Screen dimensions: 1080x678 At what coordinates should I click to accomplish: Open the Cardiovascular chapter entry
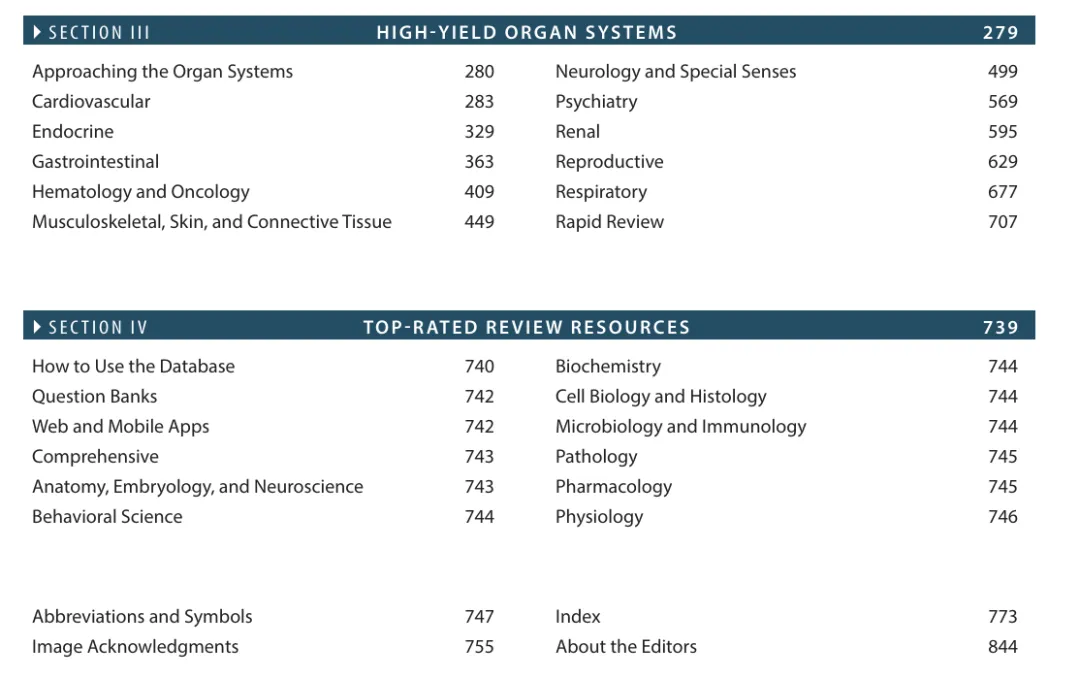tap(91, 101)
